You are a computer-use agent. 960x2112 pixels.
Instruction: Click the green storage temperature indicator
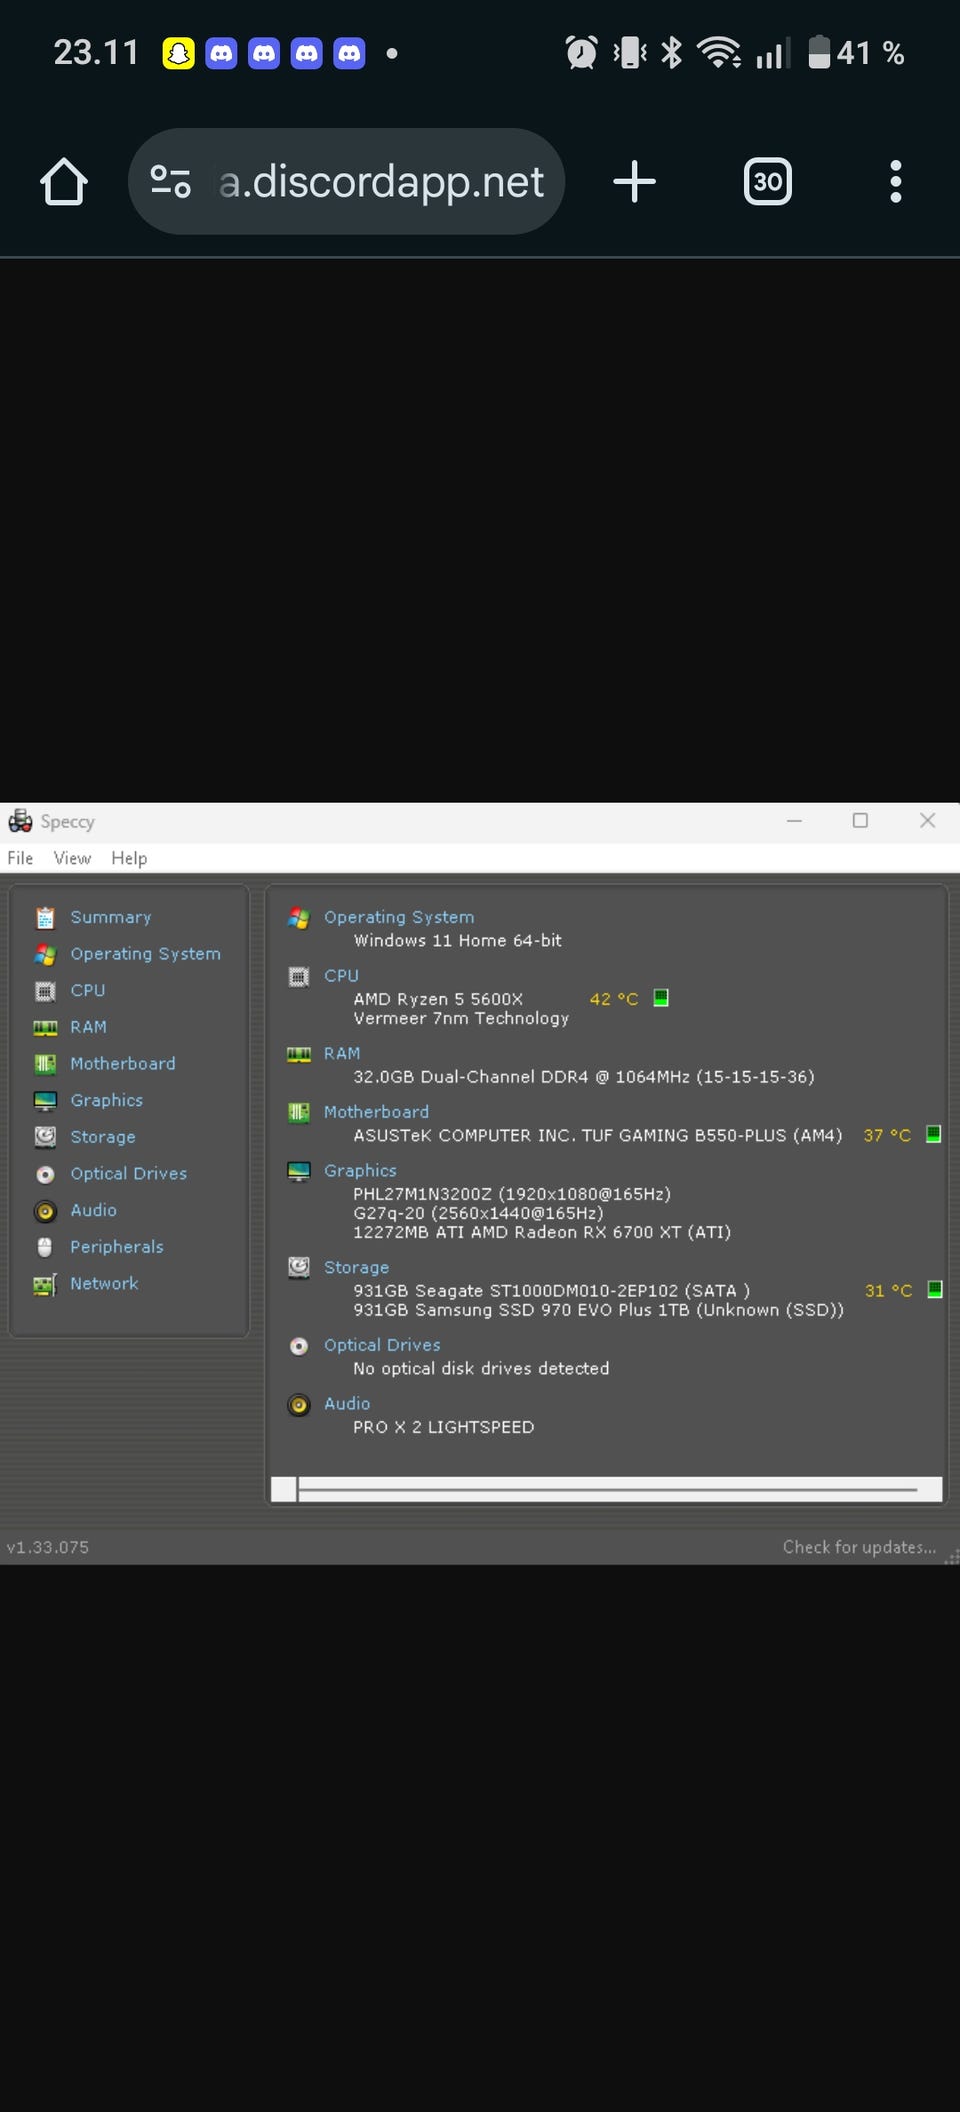tap(935, 1290)
